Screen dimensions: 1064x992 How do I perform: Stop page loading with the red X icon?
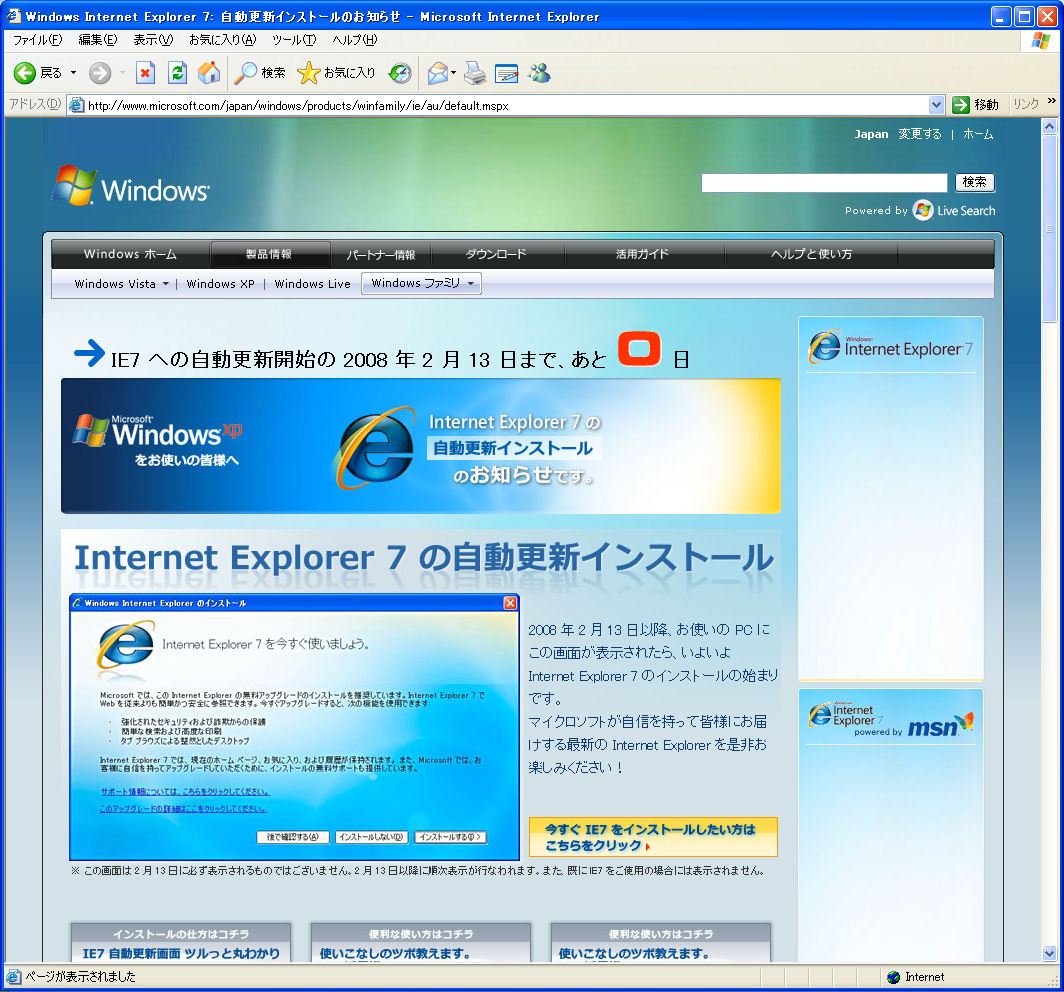click(145, 73)
